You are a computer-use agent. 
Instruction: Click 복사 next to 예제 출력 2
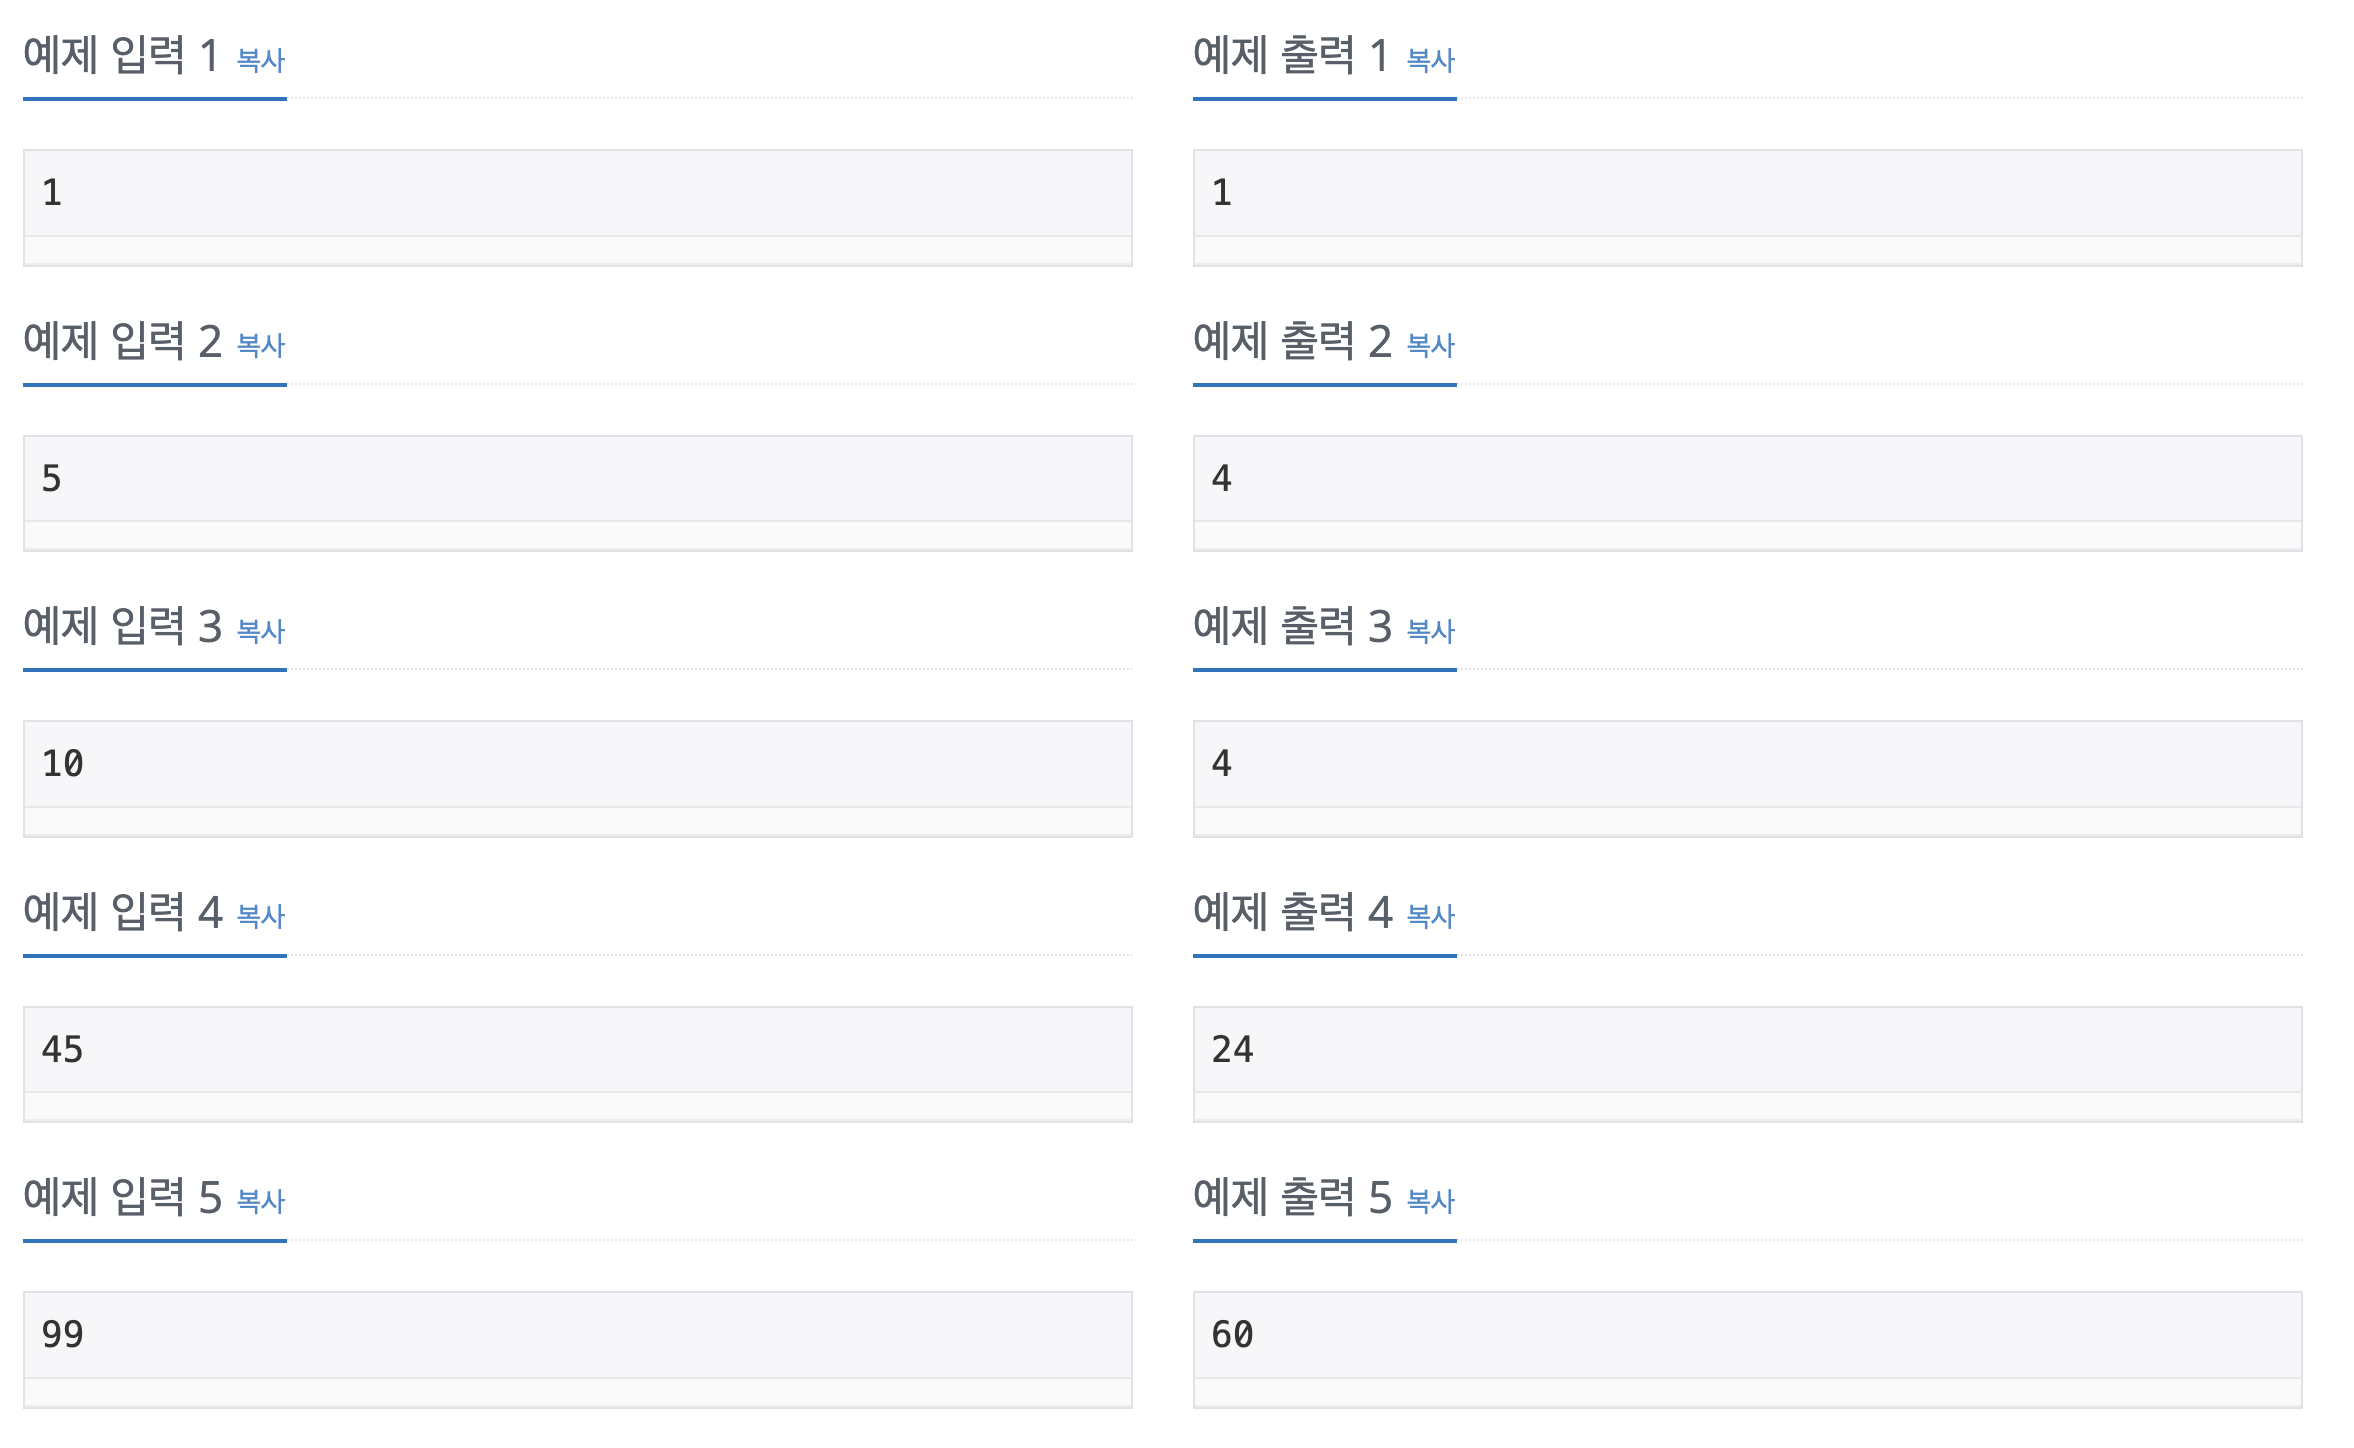pyautogui.click(x=1431, y=345)
